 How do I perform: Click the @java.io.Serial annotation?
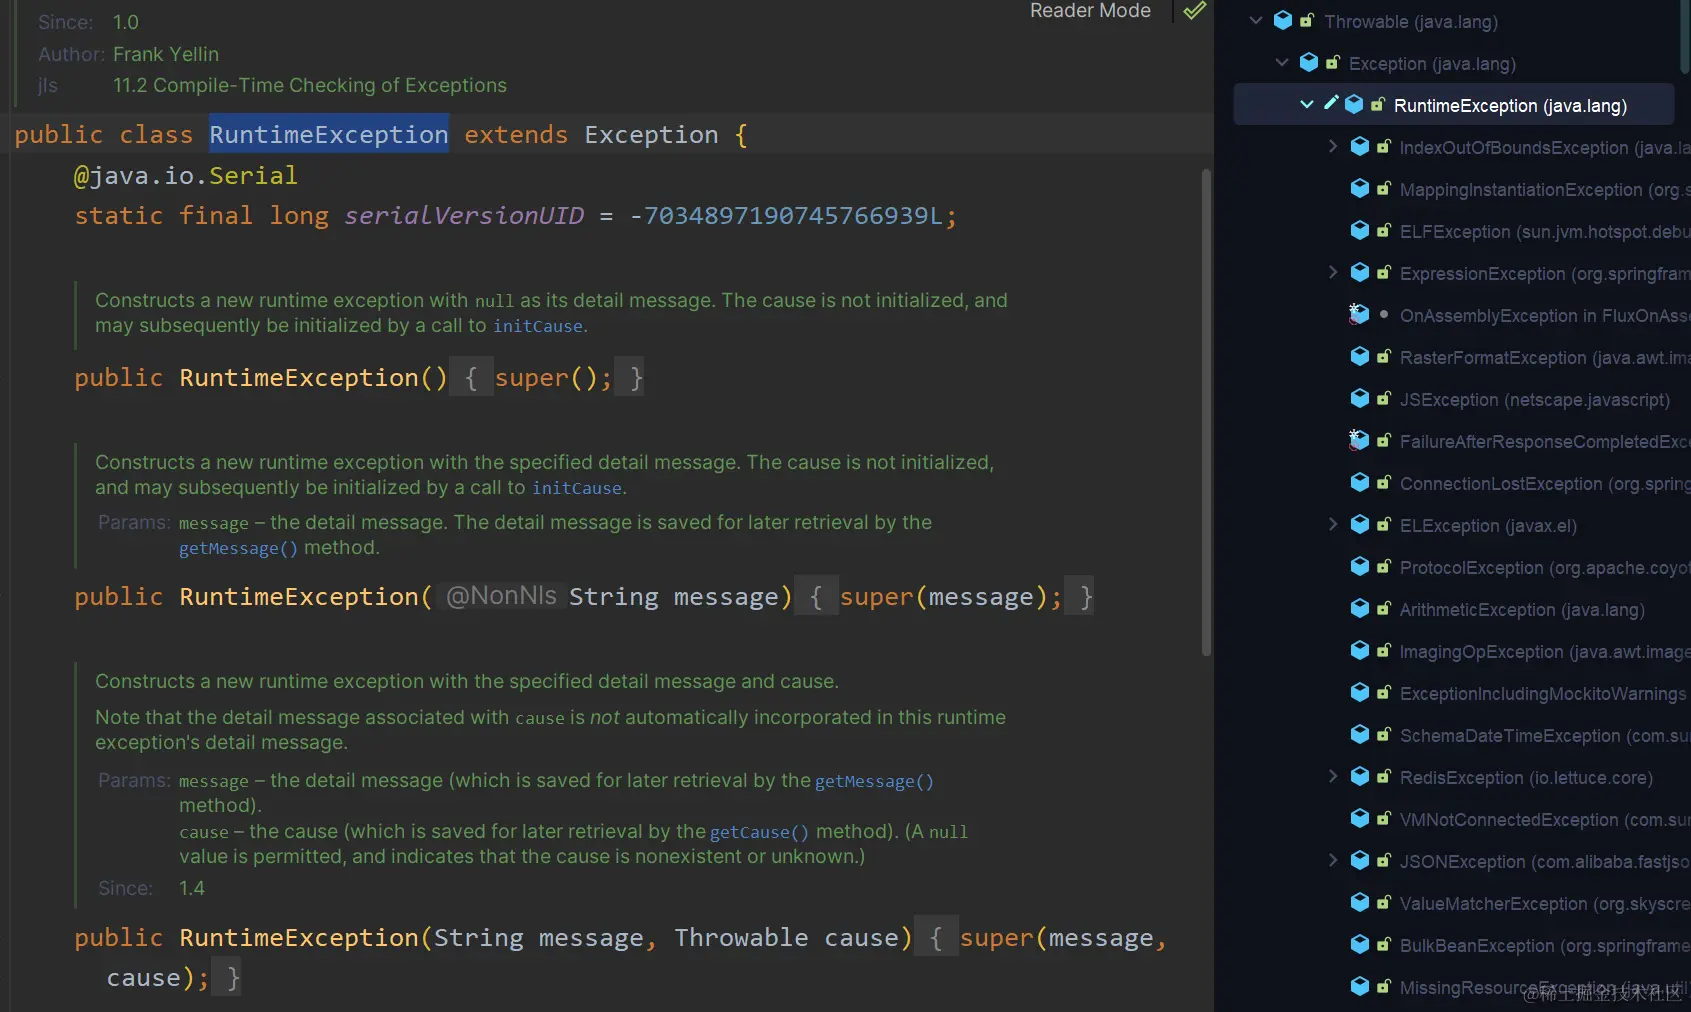[185, 175]
